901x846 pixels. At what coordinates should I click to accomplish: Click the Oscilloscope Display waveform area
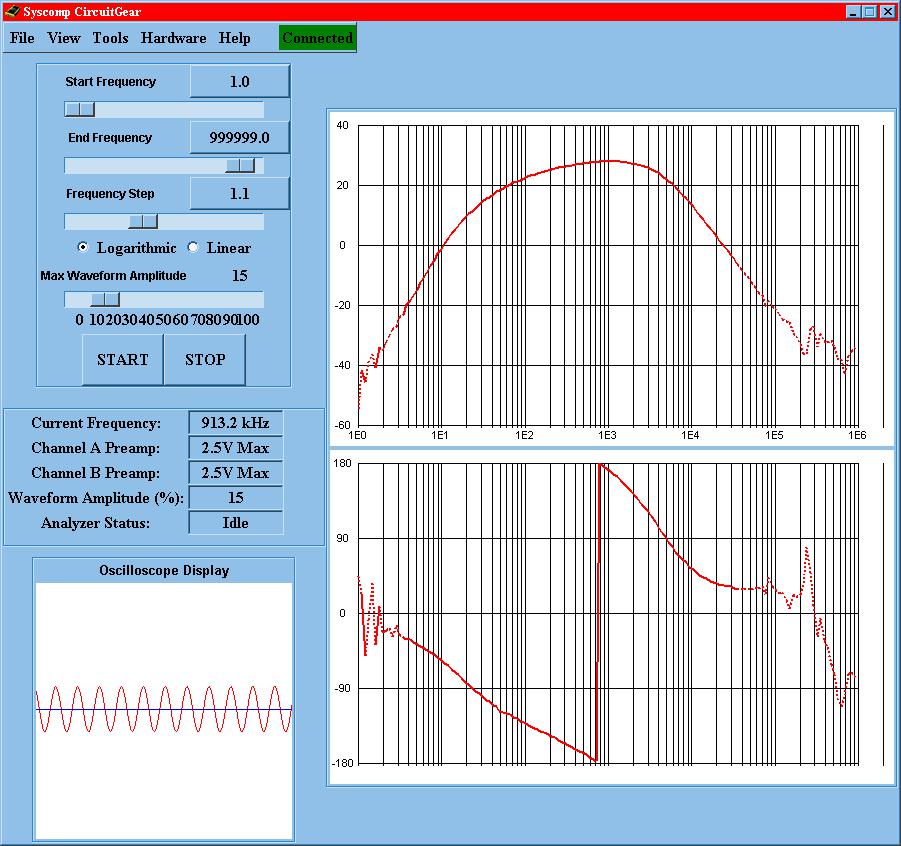pos(164,710)
